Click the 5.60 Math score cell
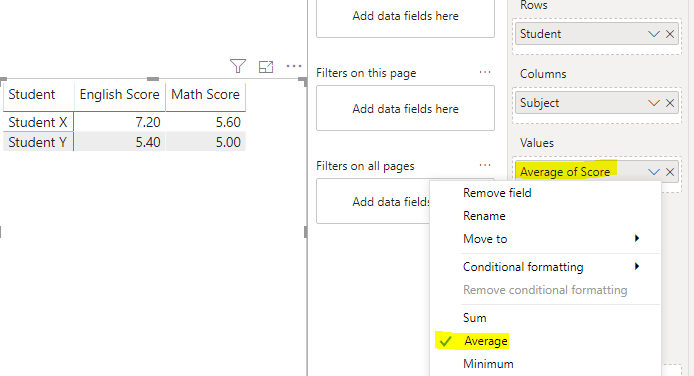 click(x=205, y=122)
